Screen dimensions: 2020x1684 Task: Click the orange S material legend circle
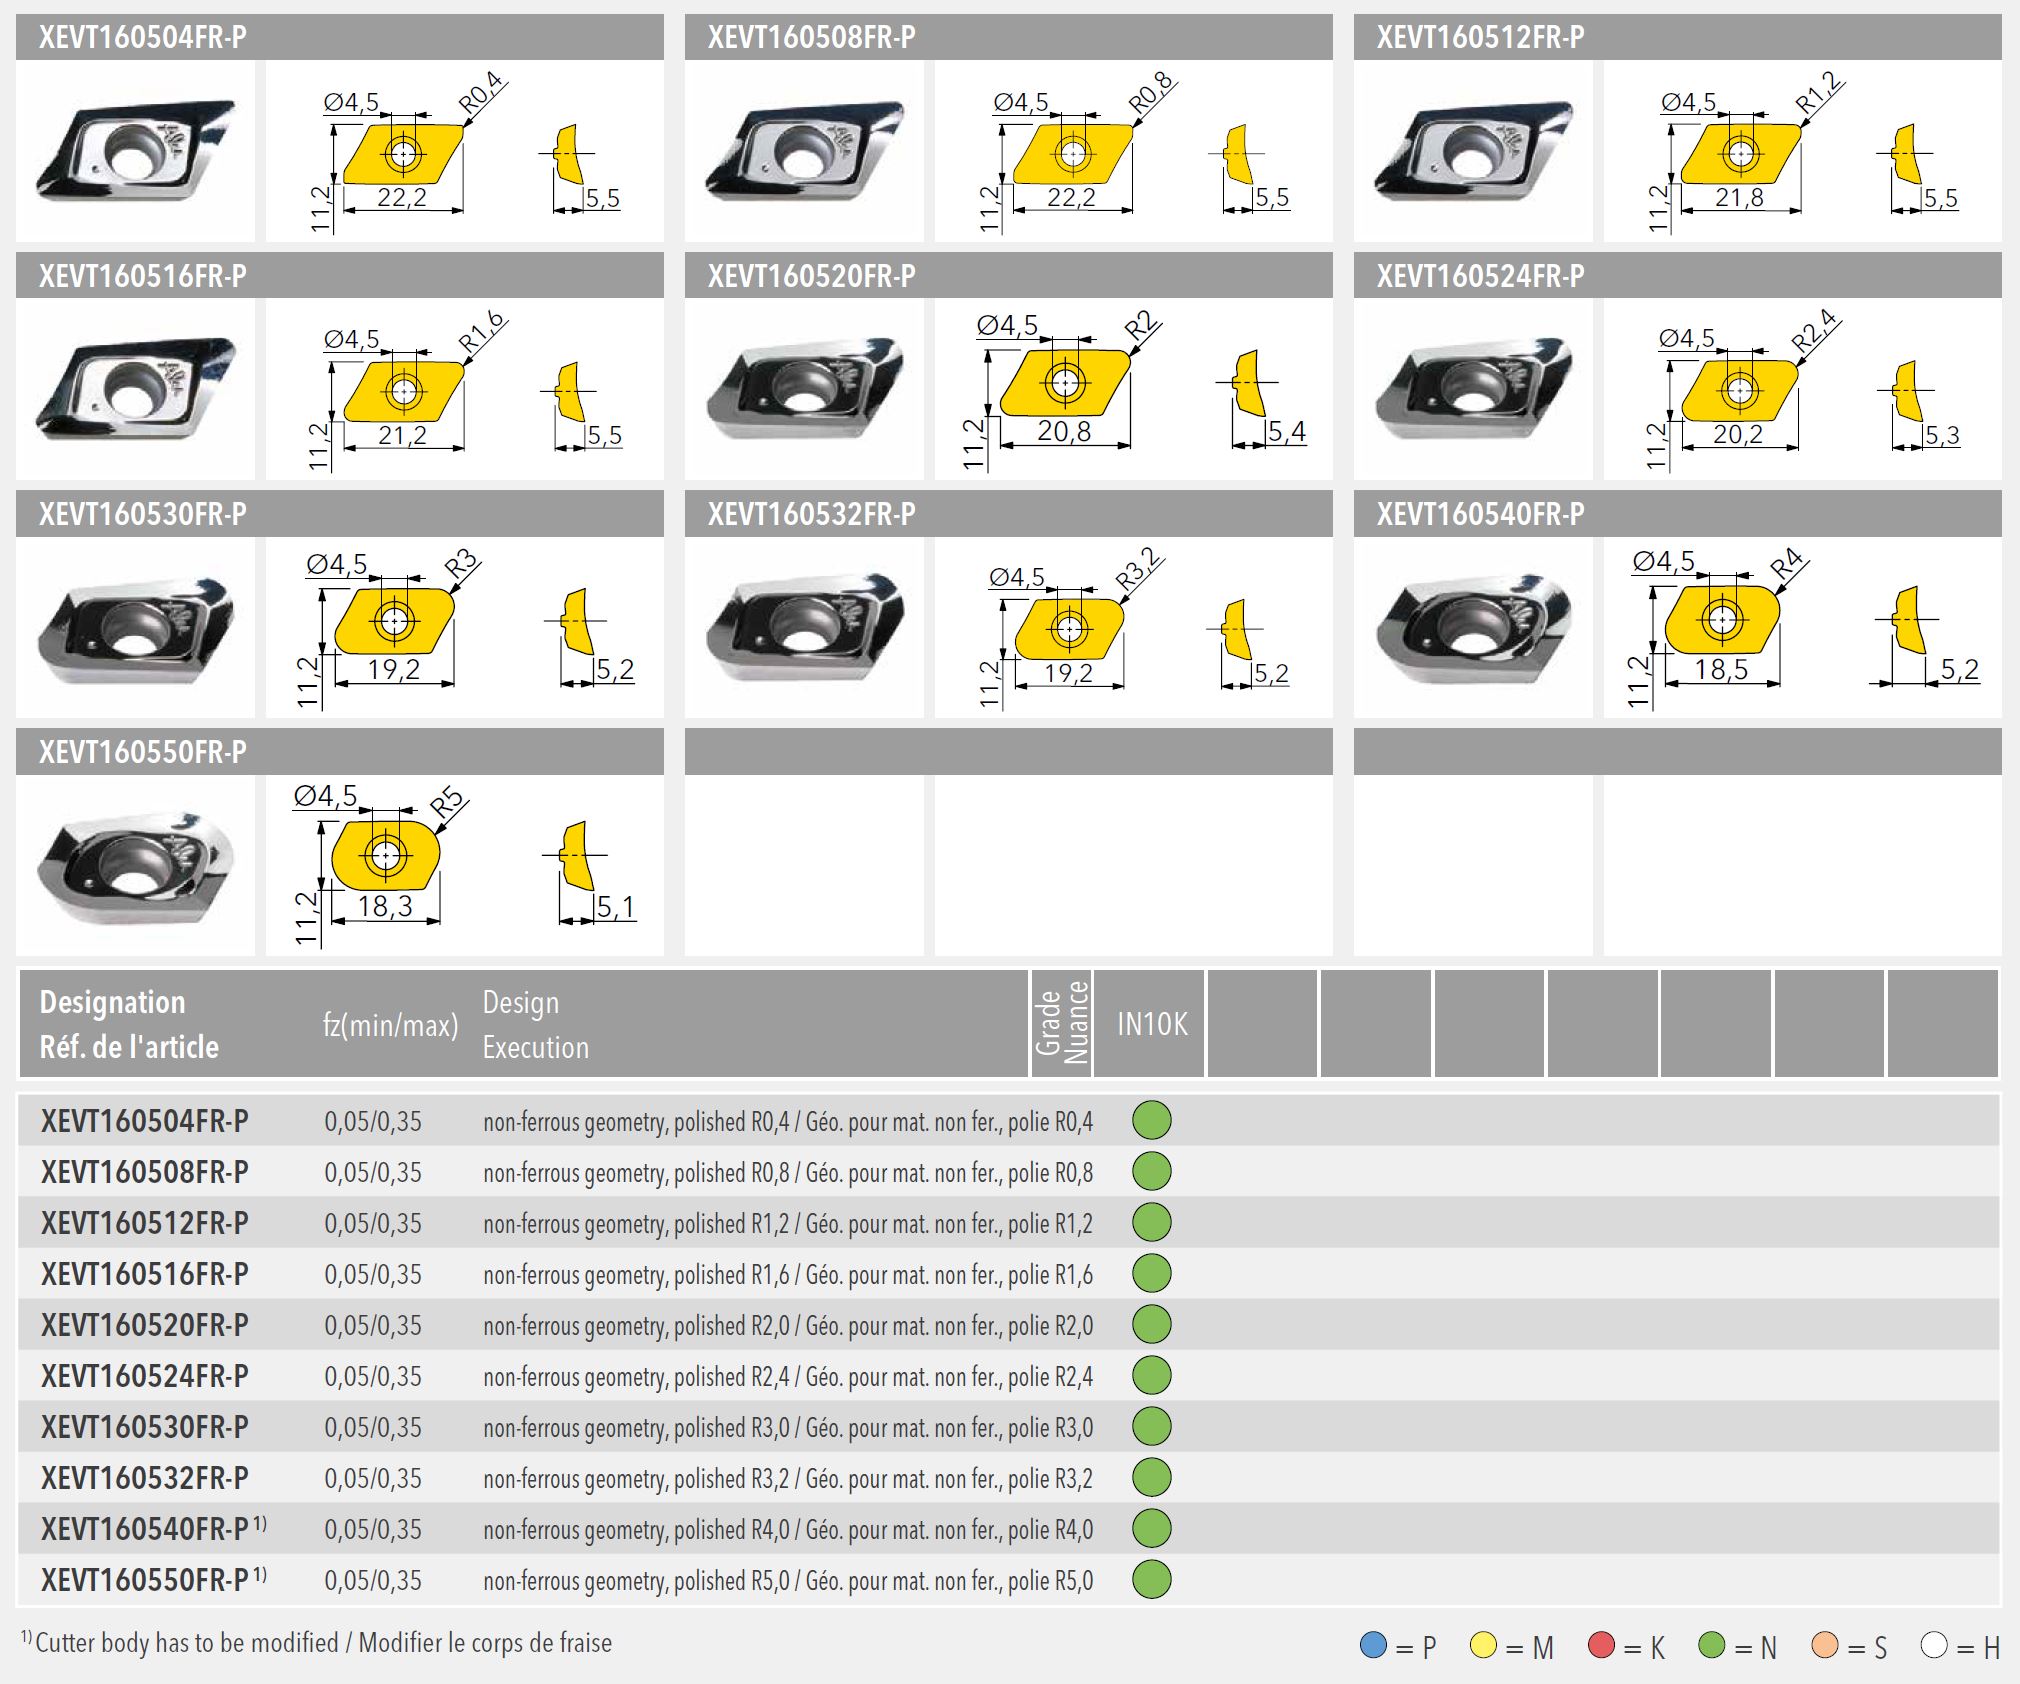pos(1824,1645)
